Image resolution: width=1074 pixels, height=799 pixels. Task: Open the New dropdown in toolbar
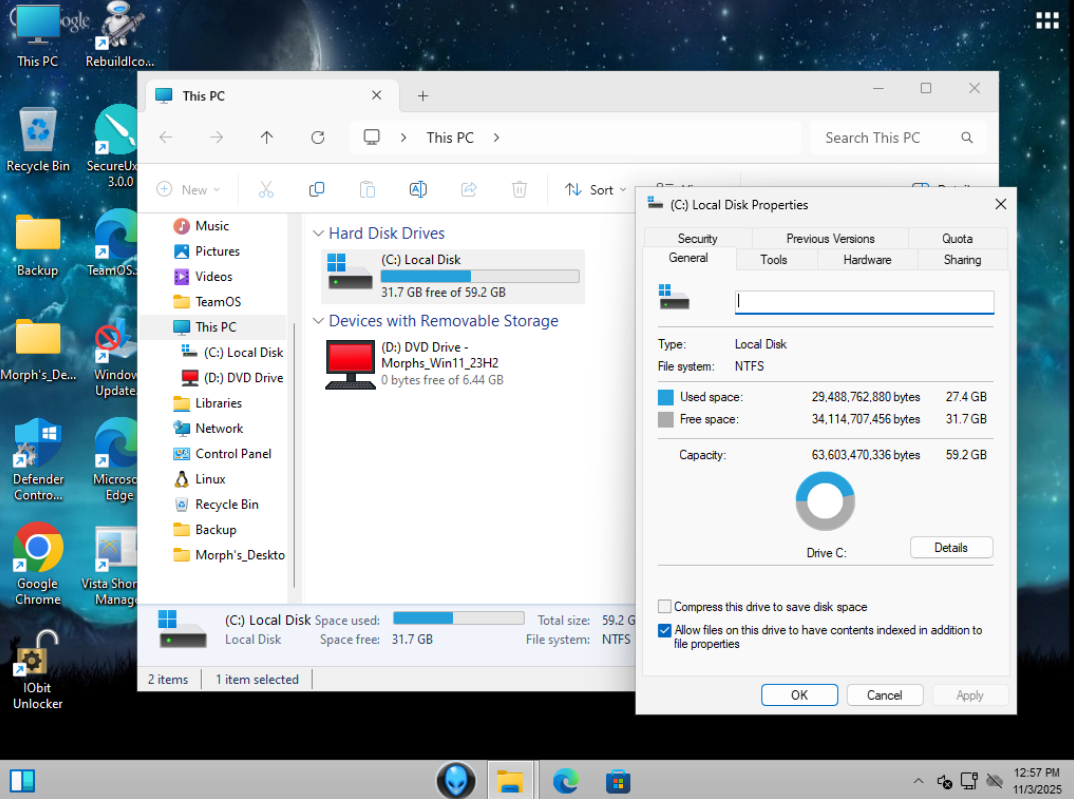(189, 189)
